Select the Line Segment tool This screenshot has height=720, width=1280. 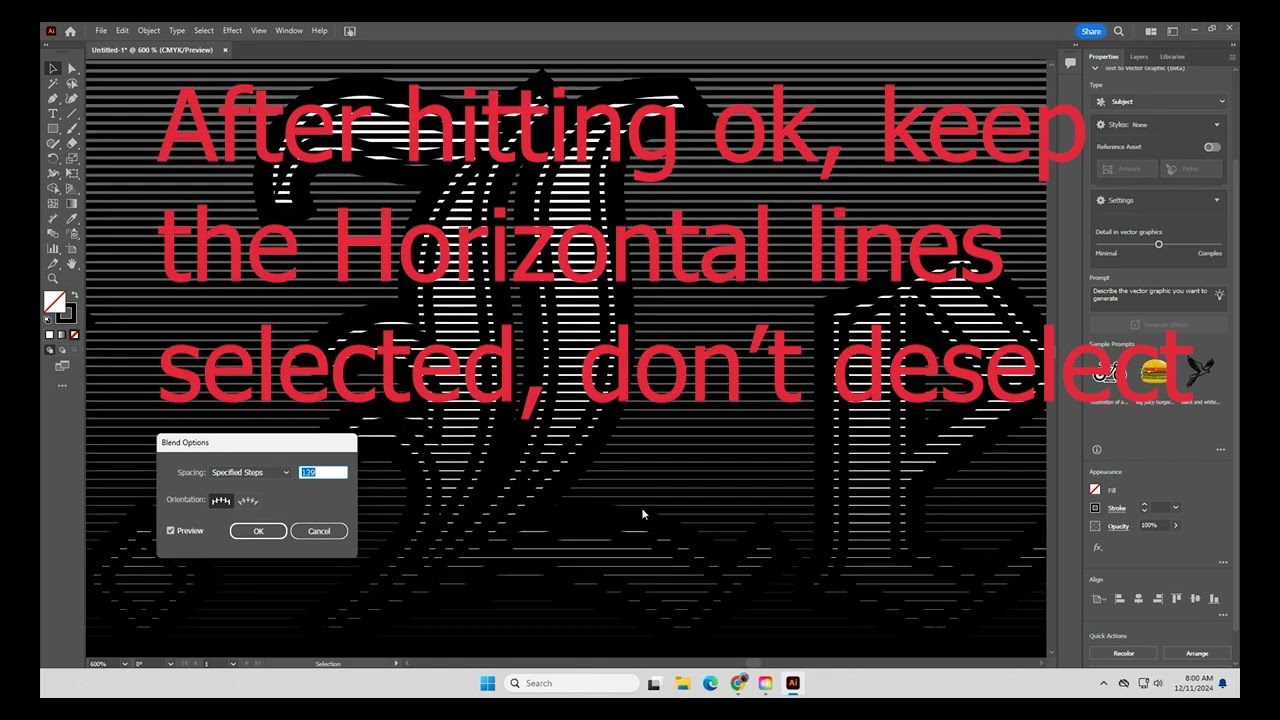(x=72, y=114)
